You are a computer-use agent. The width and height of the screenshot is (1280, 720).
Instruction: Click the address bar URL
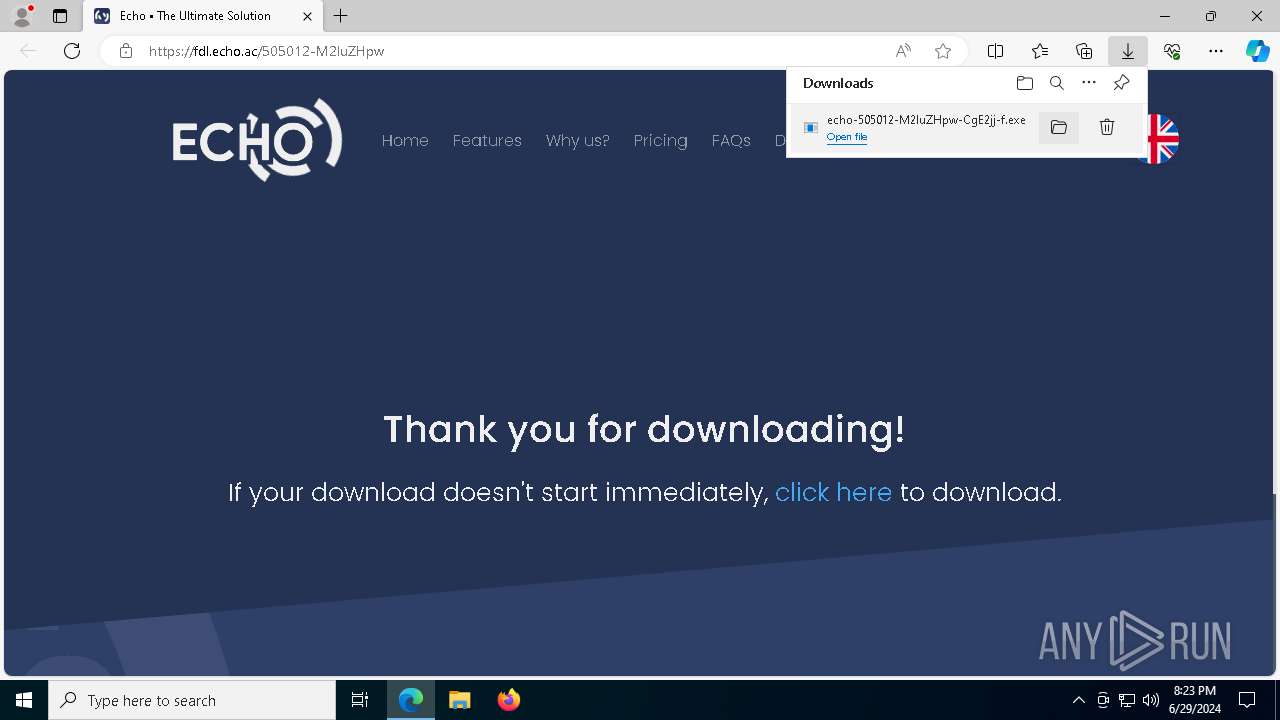(266, 51)
